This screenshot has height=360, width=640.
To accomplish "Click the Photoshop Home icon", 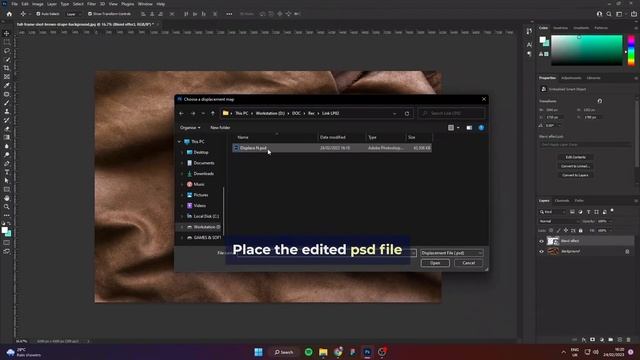I will tap(9, 14).
